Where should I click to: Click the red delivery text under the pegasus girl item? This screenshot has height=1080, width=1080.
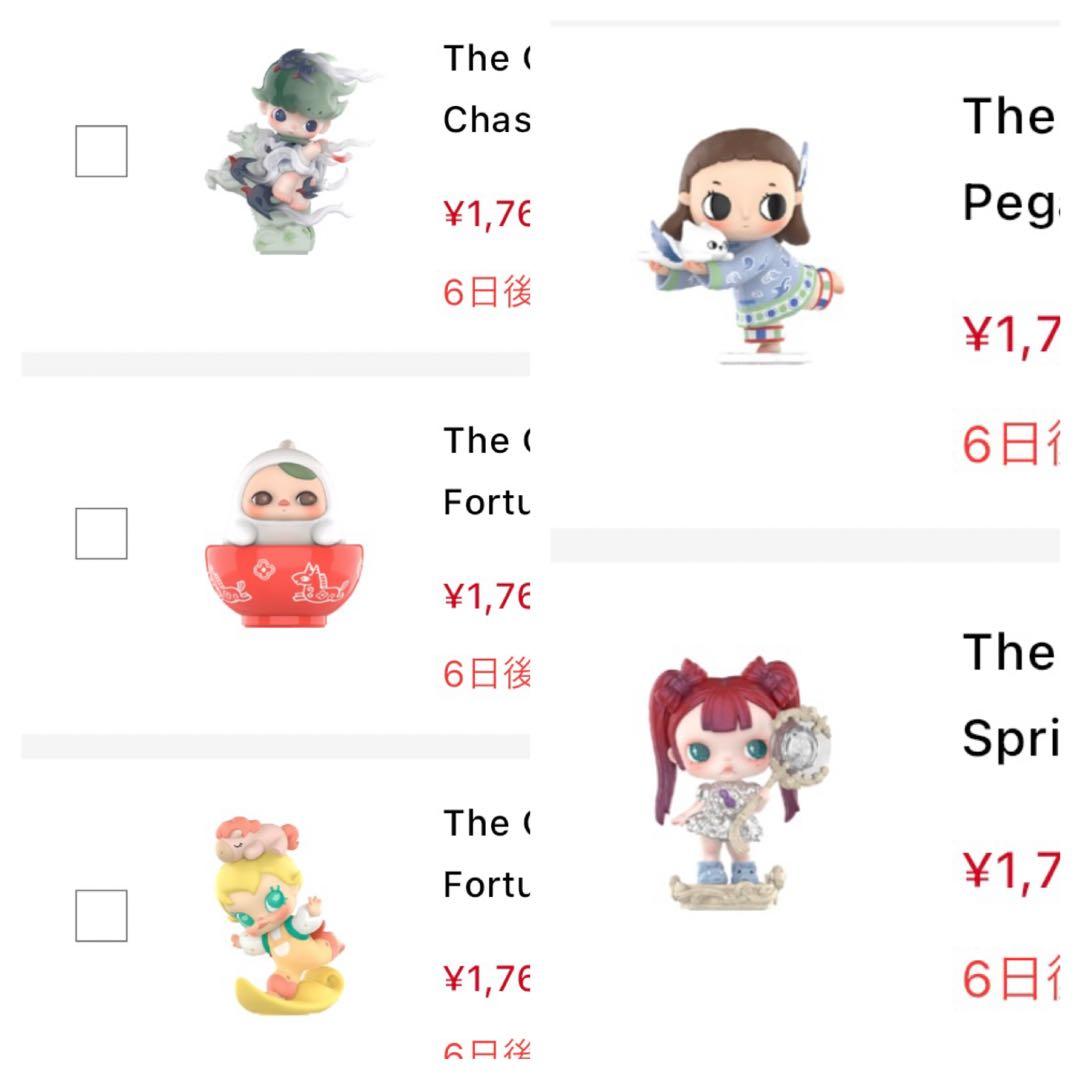pyautogui.click(x=1010, y=443)
